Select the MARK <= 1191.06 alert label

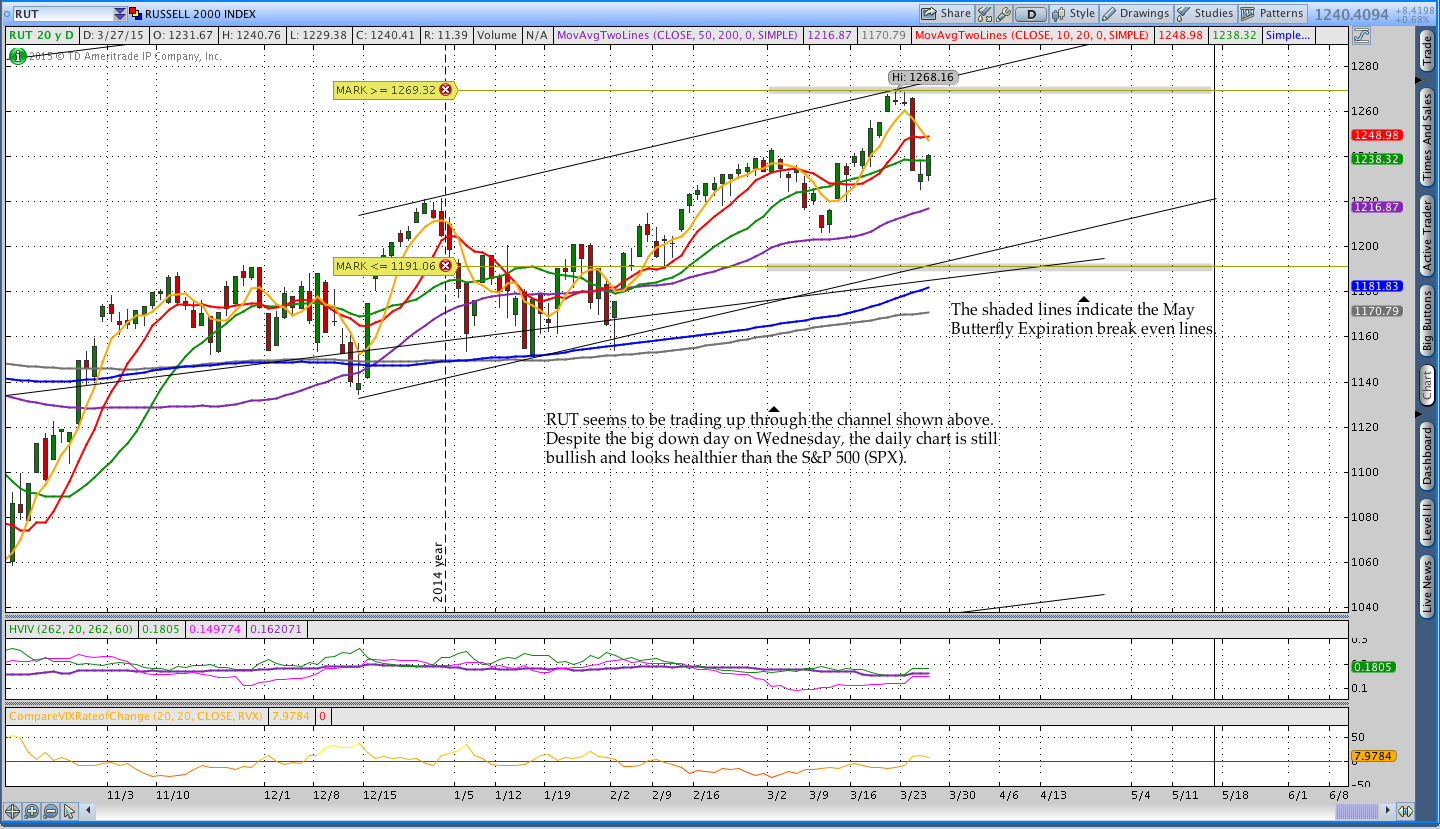(x=386, y=266)
